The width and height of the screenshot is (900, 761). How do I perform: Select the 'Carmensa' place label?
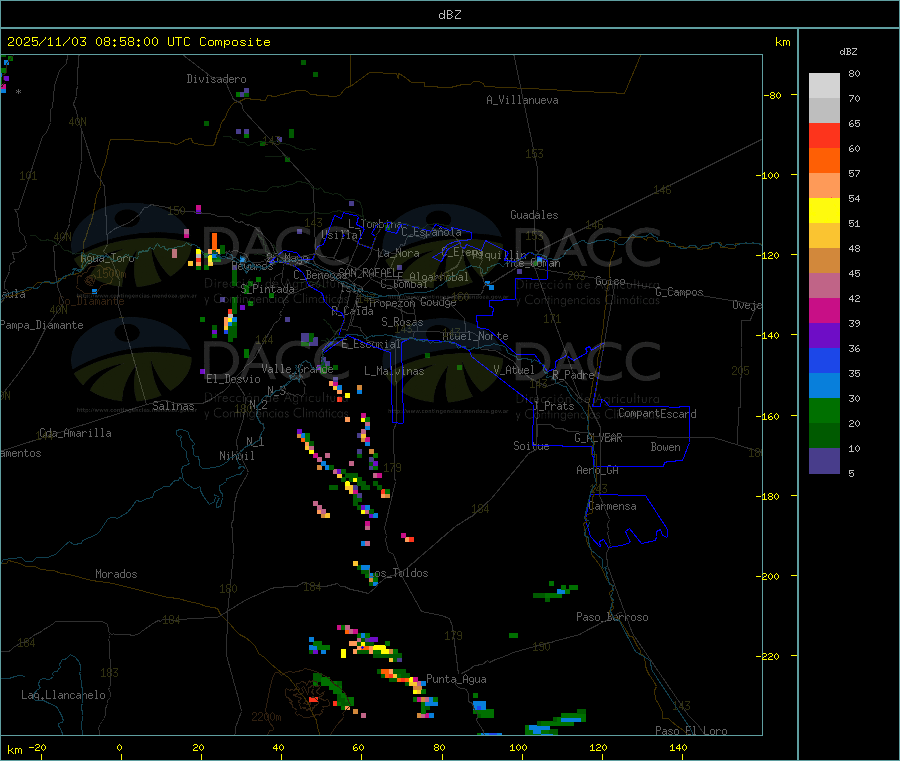612,506
